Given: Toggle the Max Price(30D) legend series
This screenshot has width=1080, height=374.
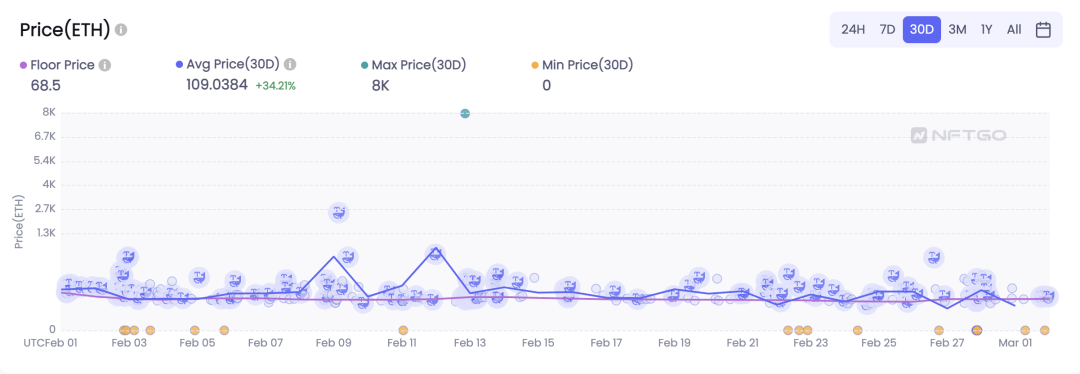Looking at the screenshot, I should (414, 65).
